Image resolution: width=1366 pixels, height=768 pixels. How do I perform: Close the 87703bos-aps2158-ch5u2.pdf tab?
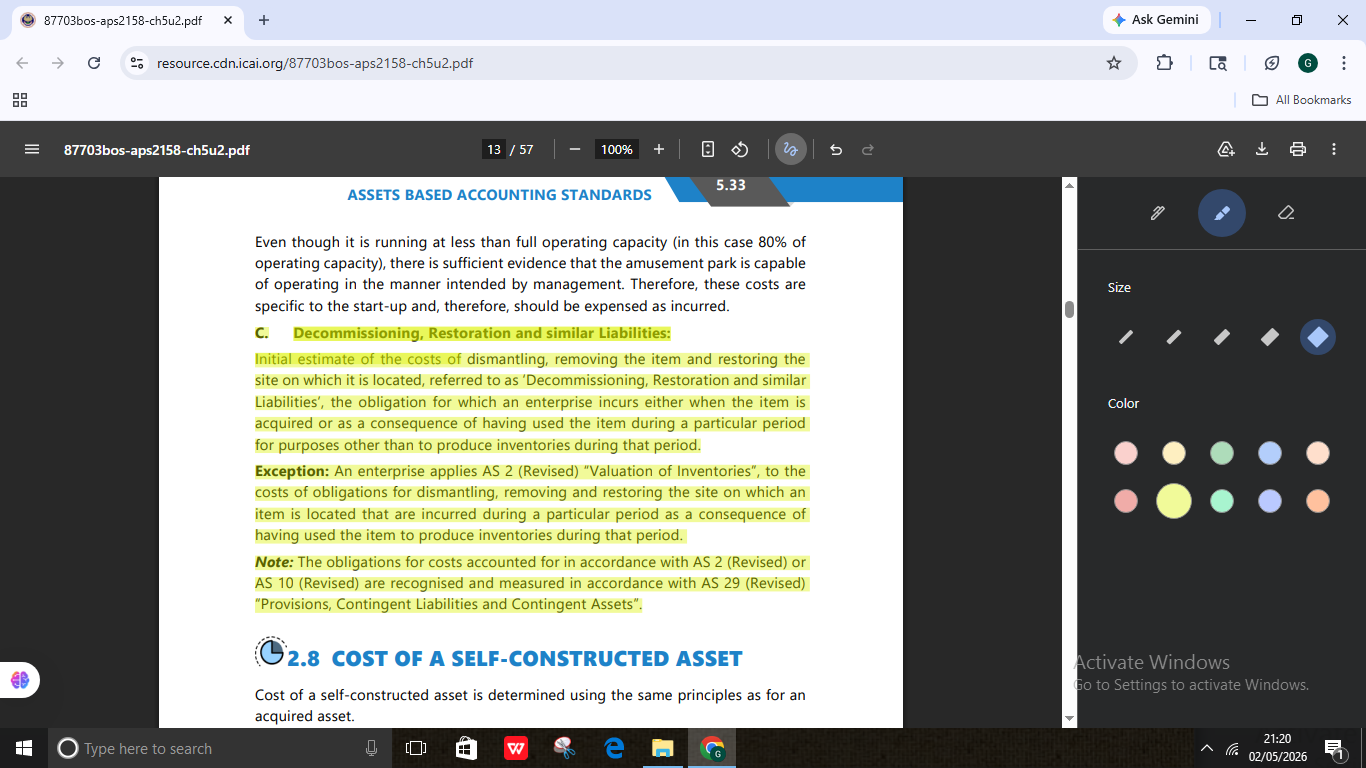(x=227, y=20)
